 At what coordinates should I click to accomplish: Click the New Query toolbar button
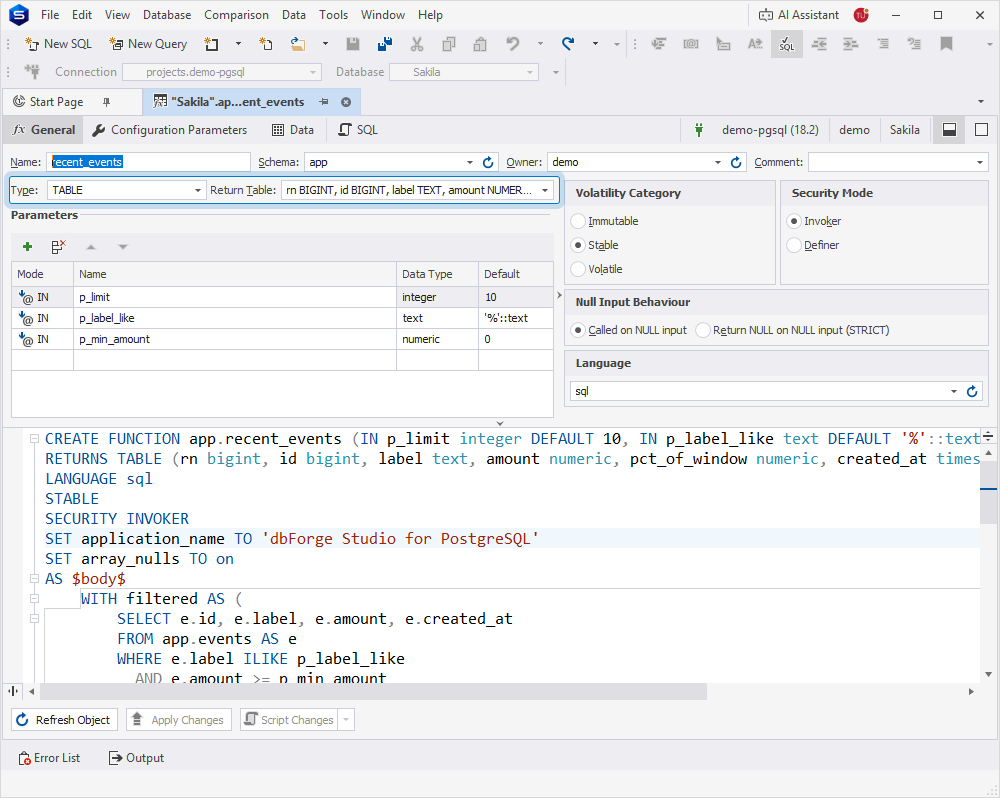pyautogui.click(x=148, y=44)
